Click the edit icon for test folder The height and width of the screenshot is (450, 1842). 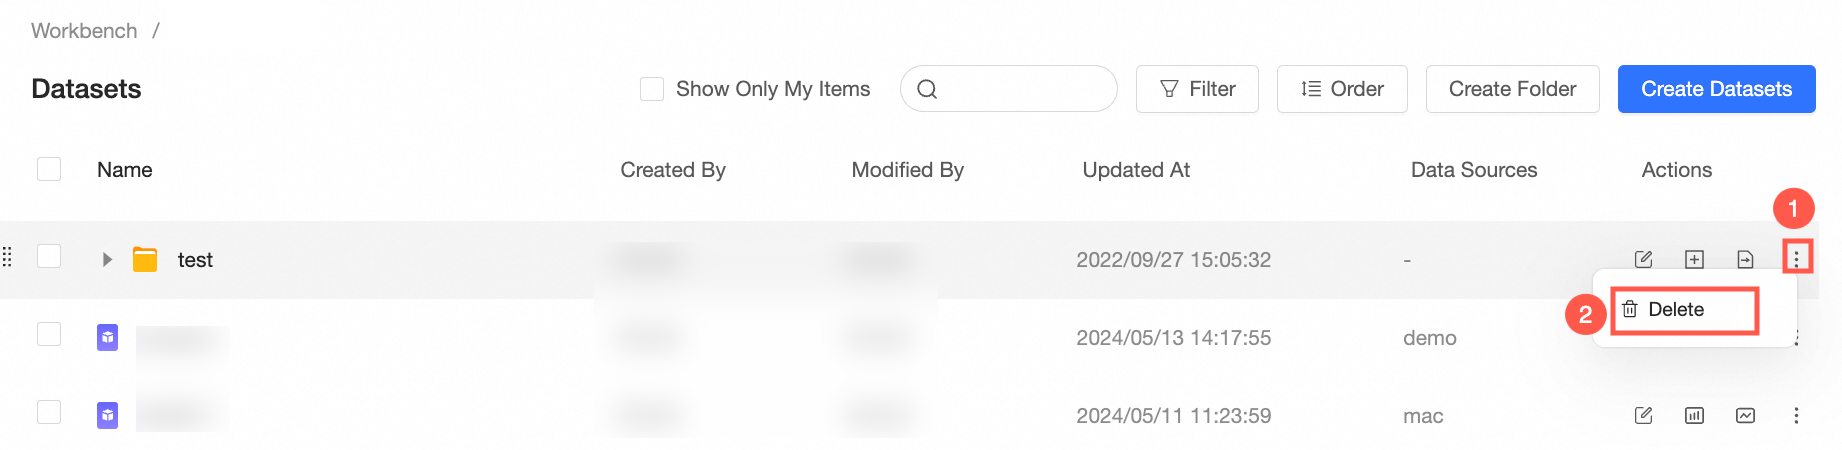coord(1643,259)
